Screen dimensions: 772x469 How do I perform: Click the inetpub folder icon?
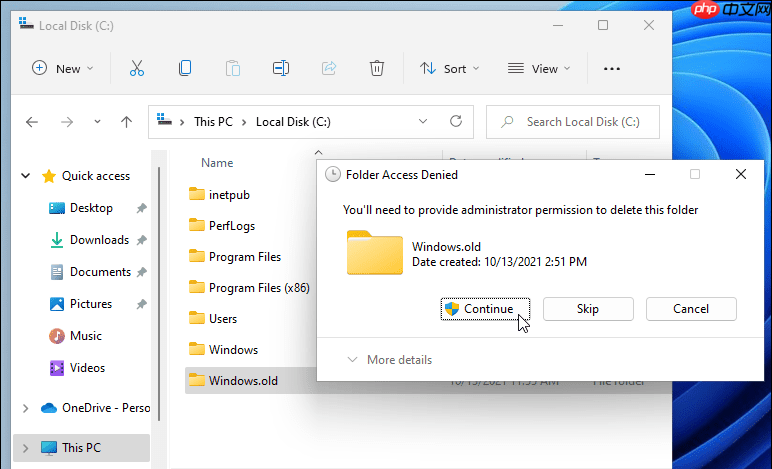197,194
